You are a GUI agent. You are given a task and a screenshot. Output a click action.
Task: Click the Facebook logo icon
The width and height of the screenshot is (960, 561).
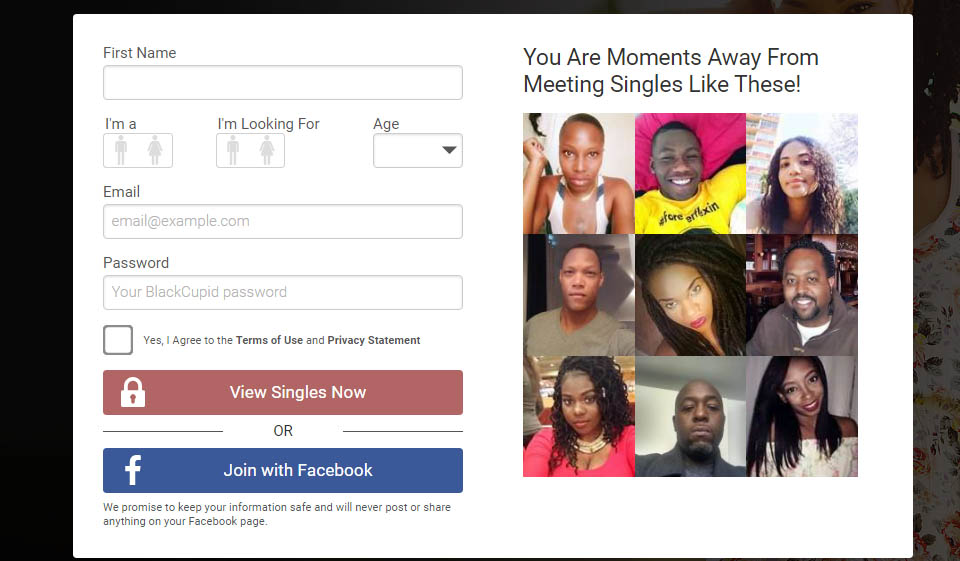(x=133, y=470)
